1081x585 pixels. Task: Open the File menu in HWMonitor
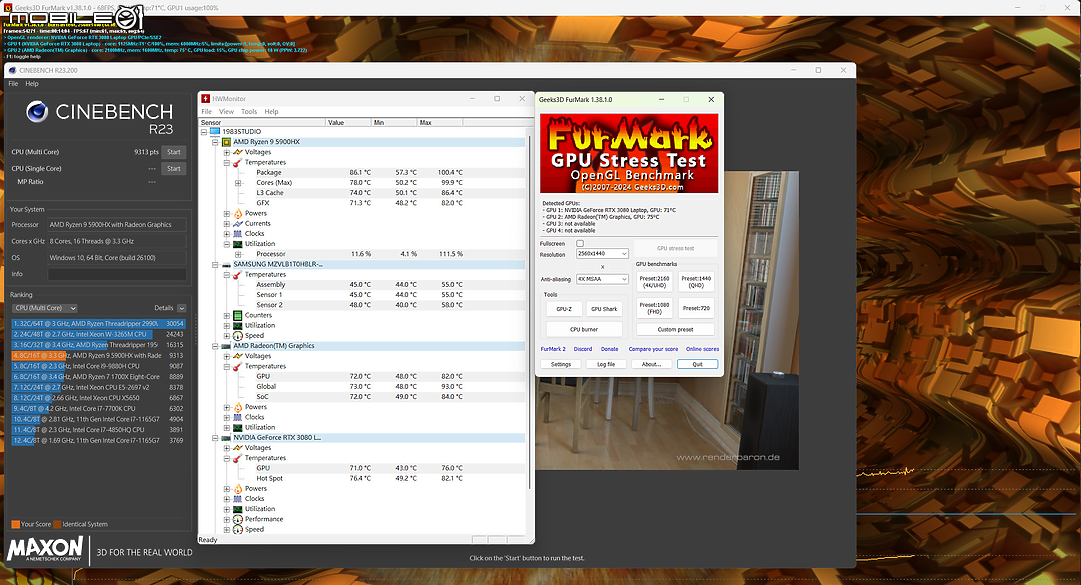(x=207, y=112)
